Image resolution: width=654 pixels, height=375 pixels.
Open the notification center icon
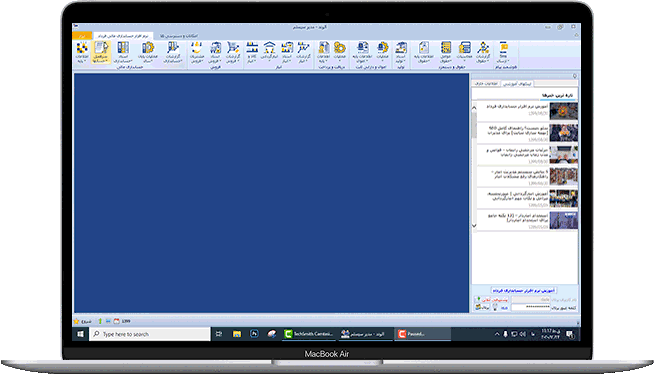coord(570,334)
